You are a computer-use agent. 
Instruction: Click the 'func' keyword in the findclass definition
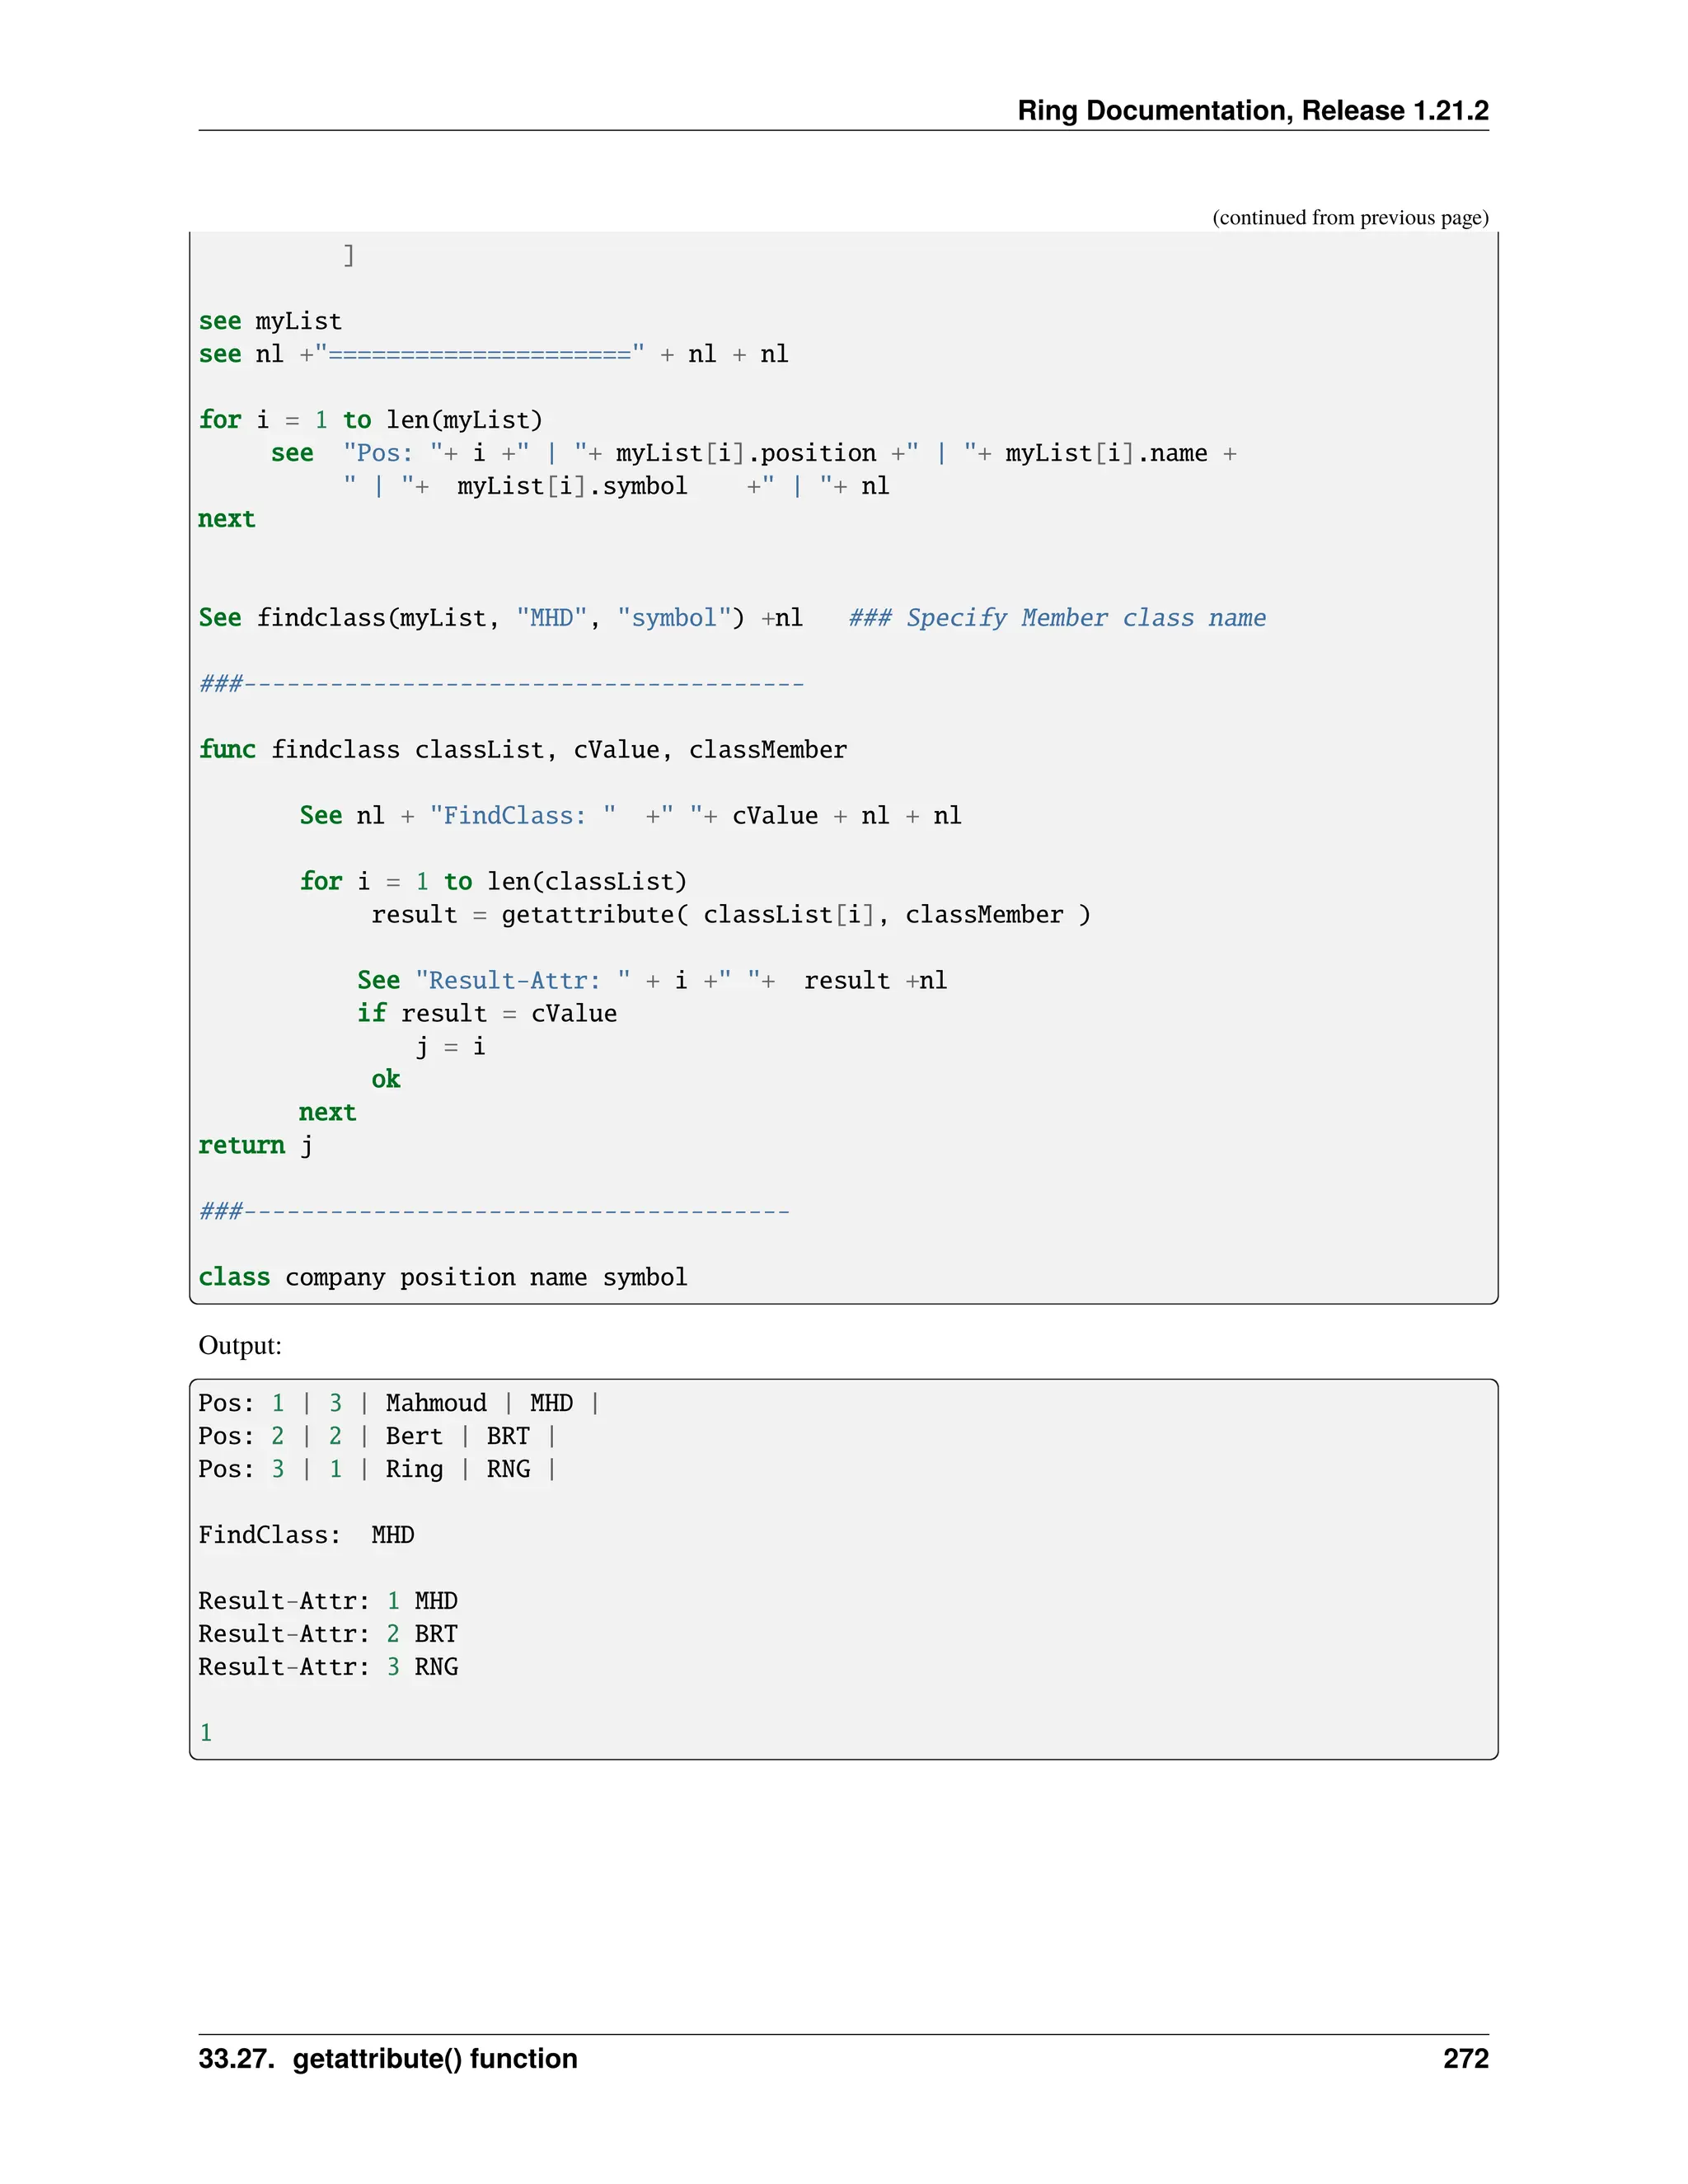pos(227,750)
